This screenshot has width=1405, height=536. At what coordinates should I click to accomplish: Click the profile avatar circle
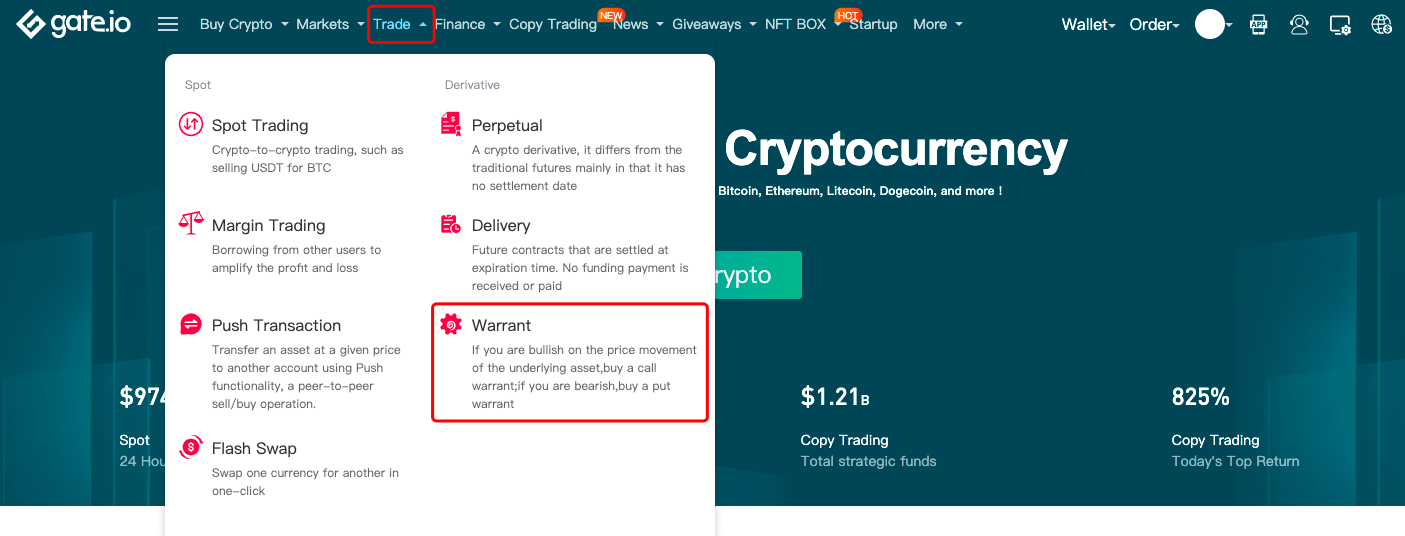(1210, 24)
